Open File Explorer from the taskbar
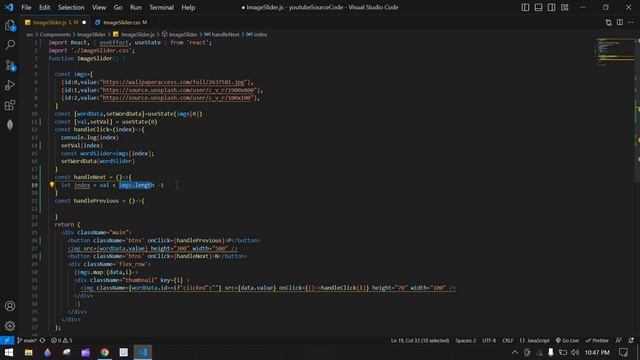The image size is (640, 360). 28,352
